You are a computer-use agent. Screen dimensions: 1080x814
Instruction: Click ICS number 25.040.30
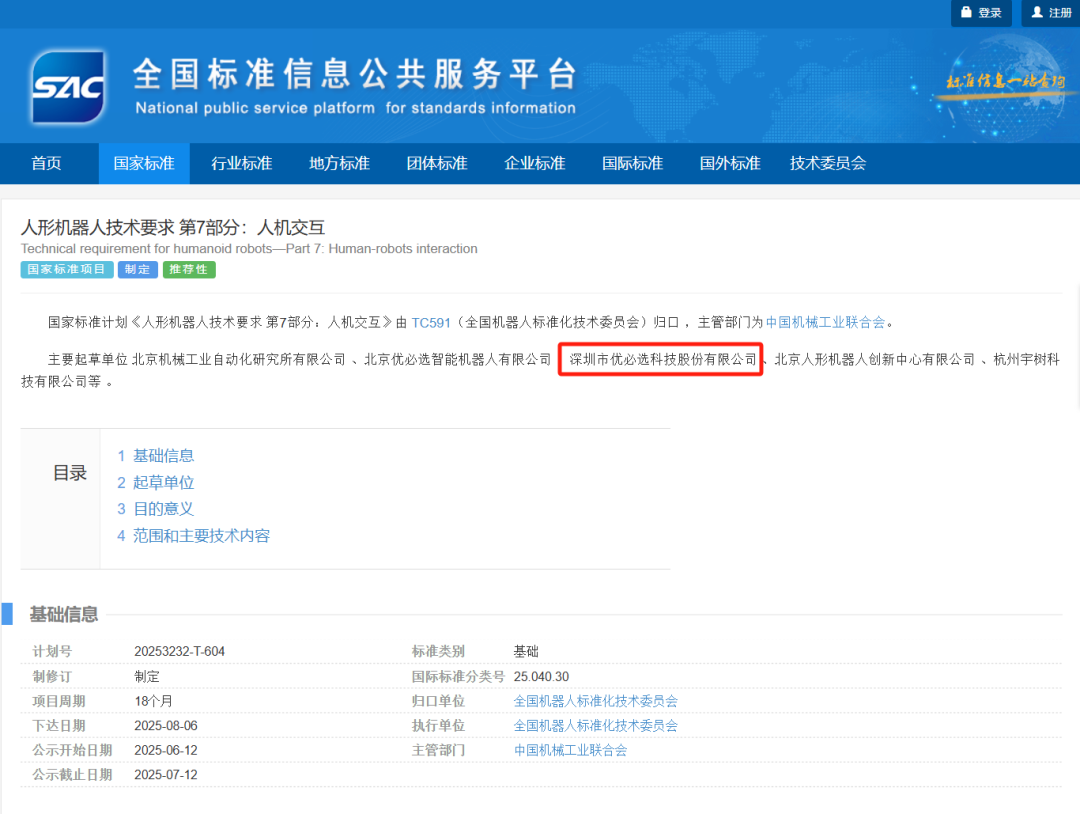(x=541, y=677)
